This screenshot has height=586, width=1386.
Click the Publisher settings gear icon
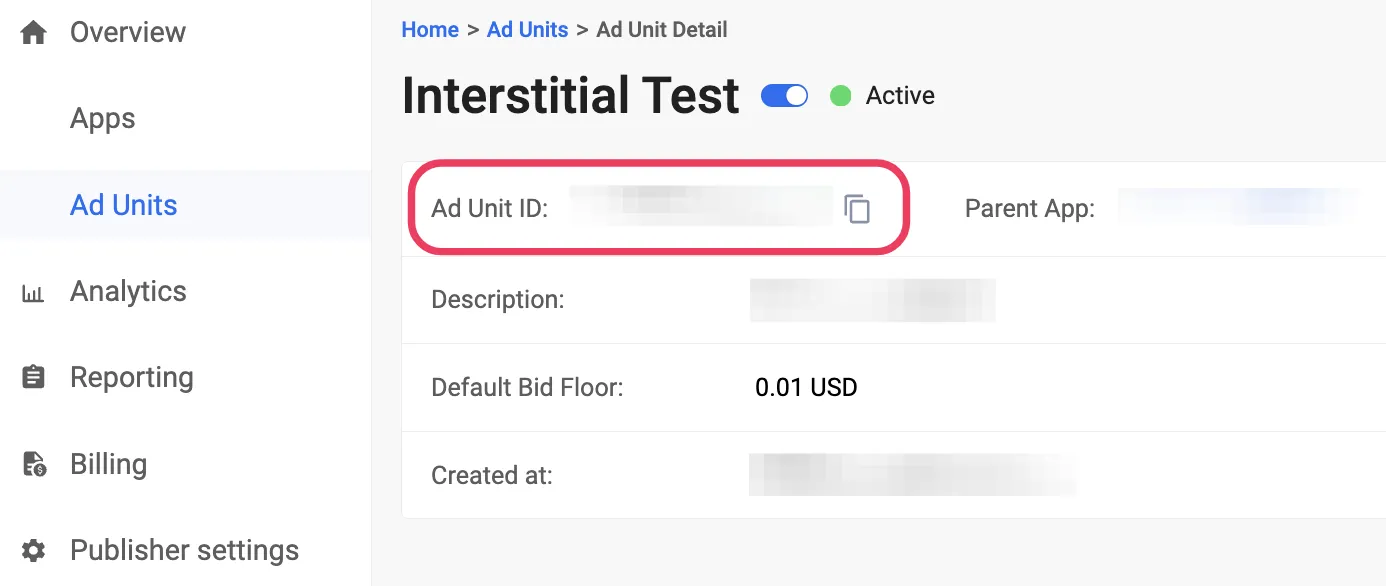(x=31, y=550)
